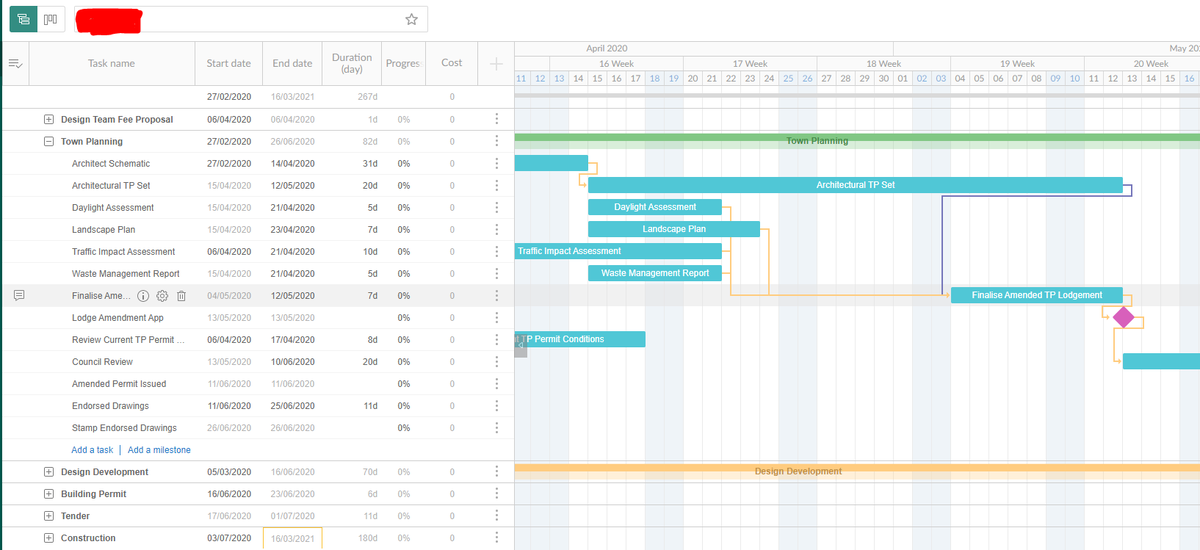
Task: Open three-dot menu for Building Permit
Action: (x=496, y=493)
